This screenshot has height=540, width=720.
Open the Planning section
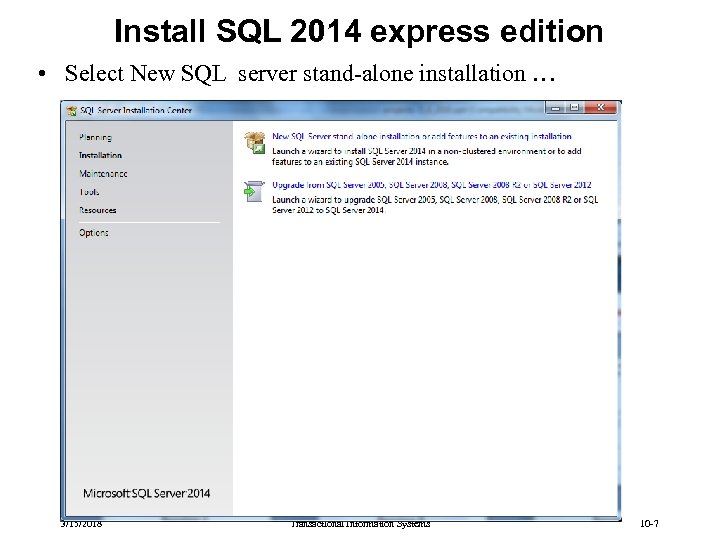pyautogui.click(x=96, y=137)
